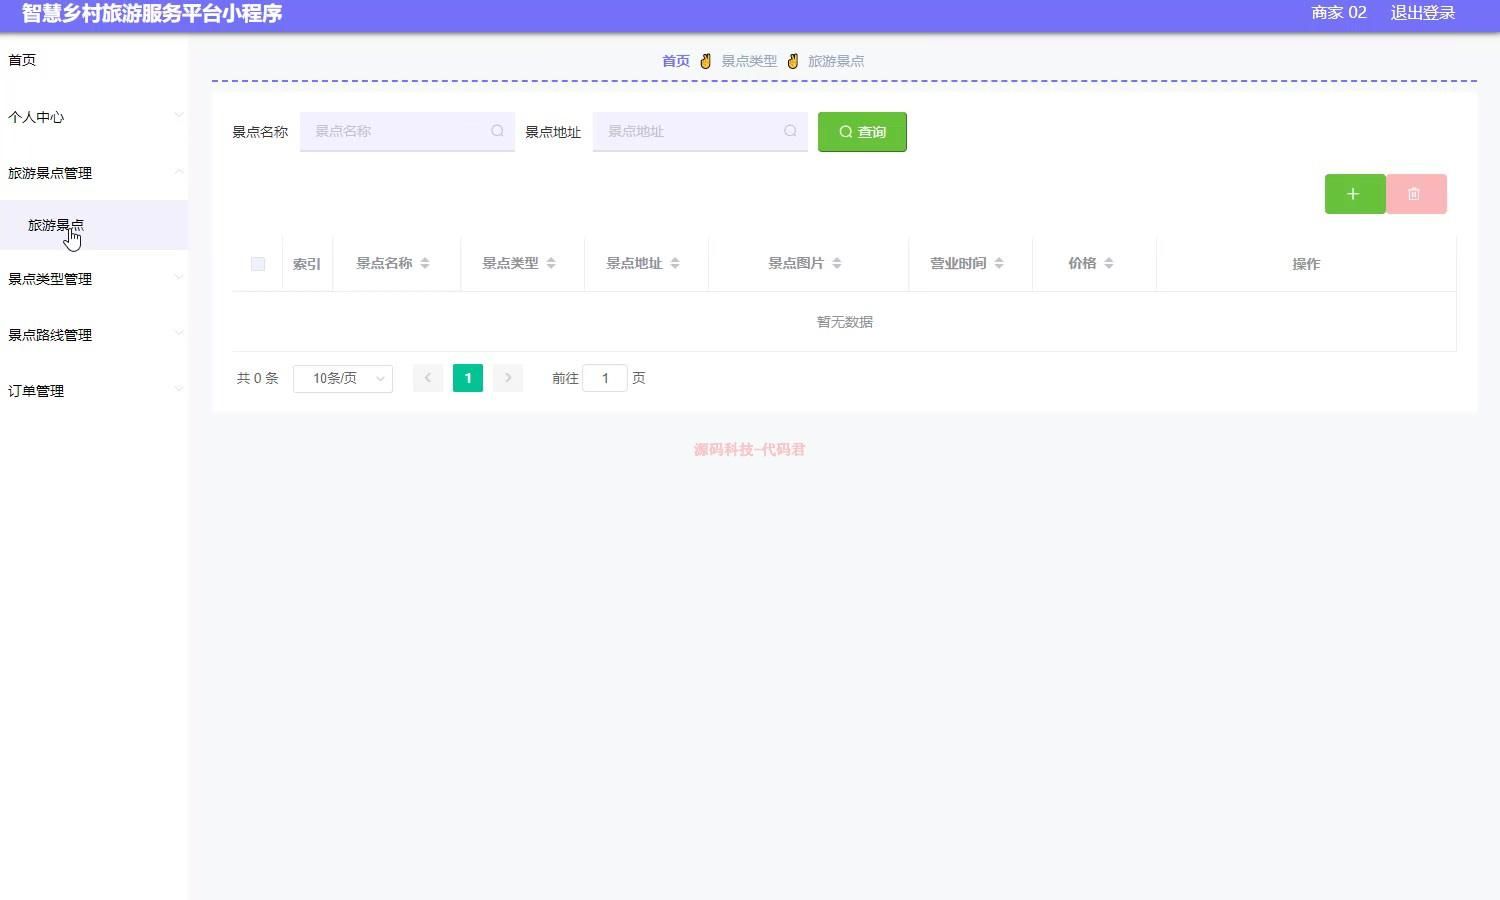
Task: Sort by 景点类型 column arrows
Action: (551, 263)
